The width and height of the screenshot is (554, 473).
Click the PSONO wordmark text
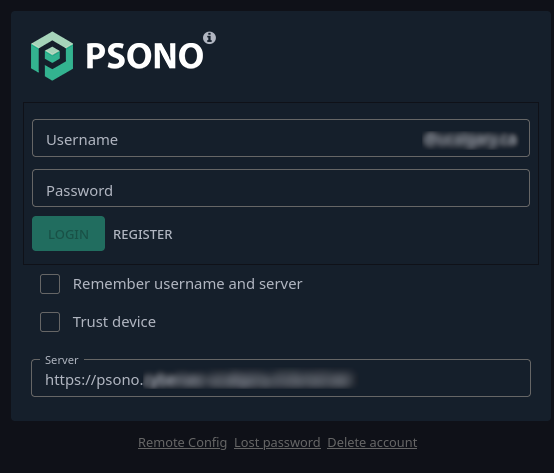tap(145, 55)
